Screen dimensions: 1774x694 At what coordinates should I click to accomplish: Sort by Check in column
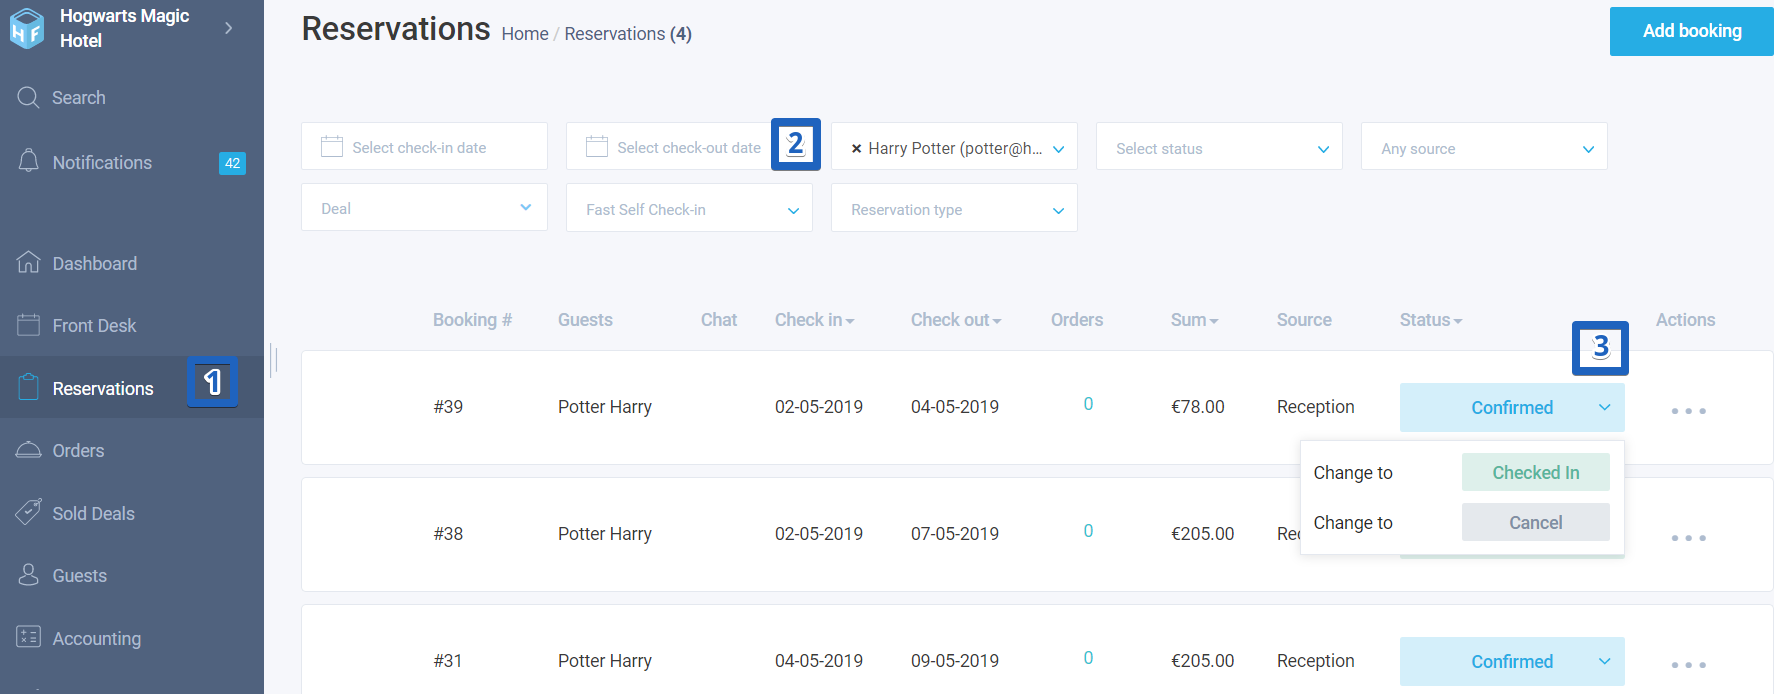tap(814, 320)
